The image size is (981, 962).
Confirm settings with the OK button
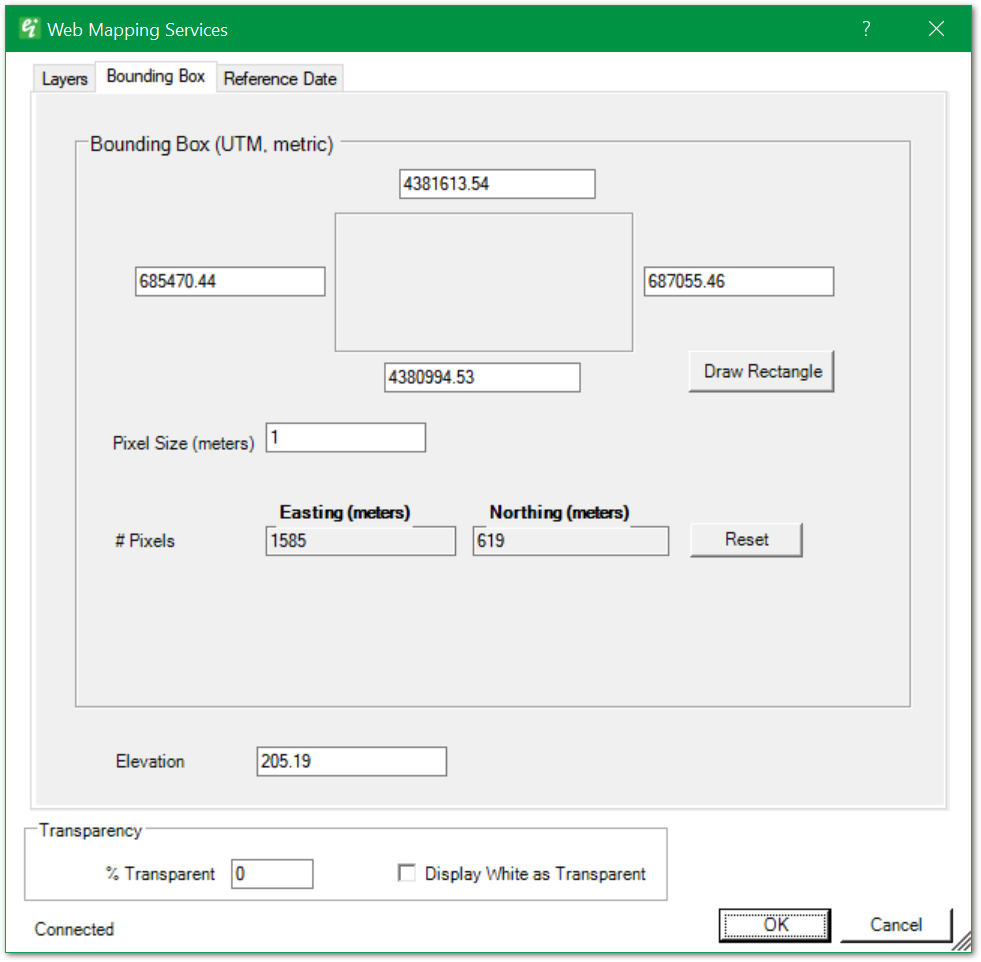pos(775,925)
